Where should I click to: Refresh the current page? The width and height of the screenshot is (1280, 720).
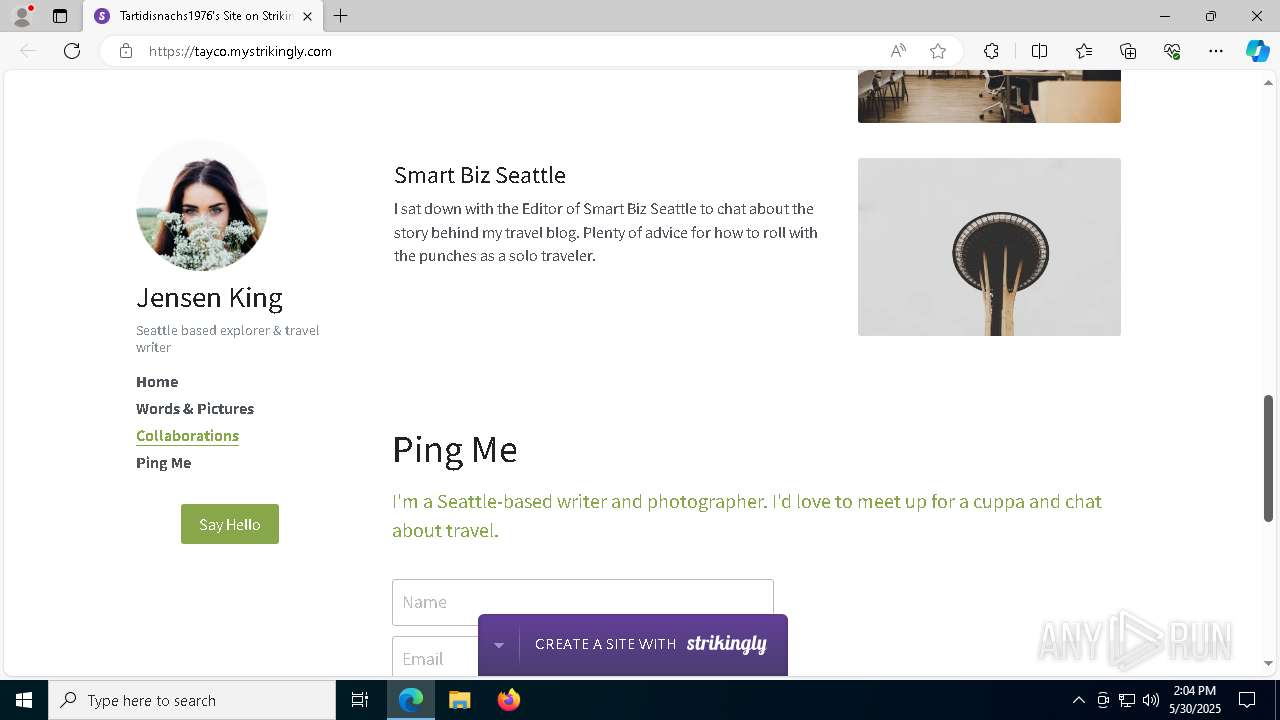coord(72,51)
